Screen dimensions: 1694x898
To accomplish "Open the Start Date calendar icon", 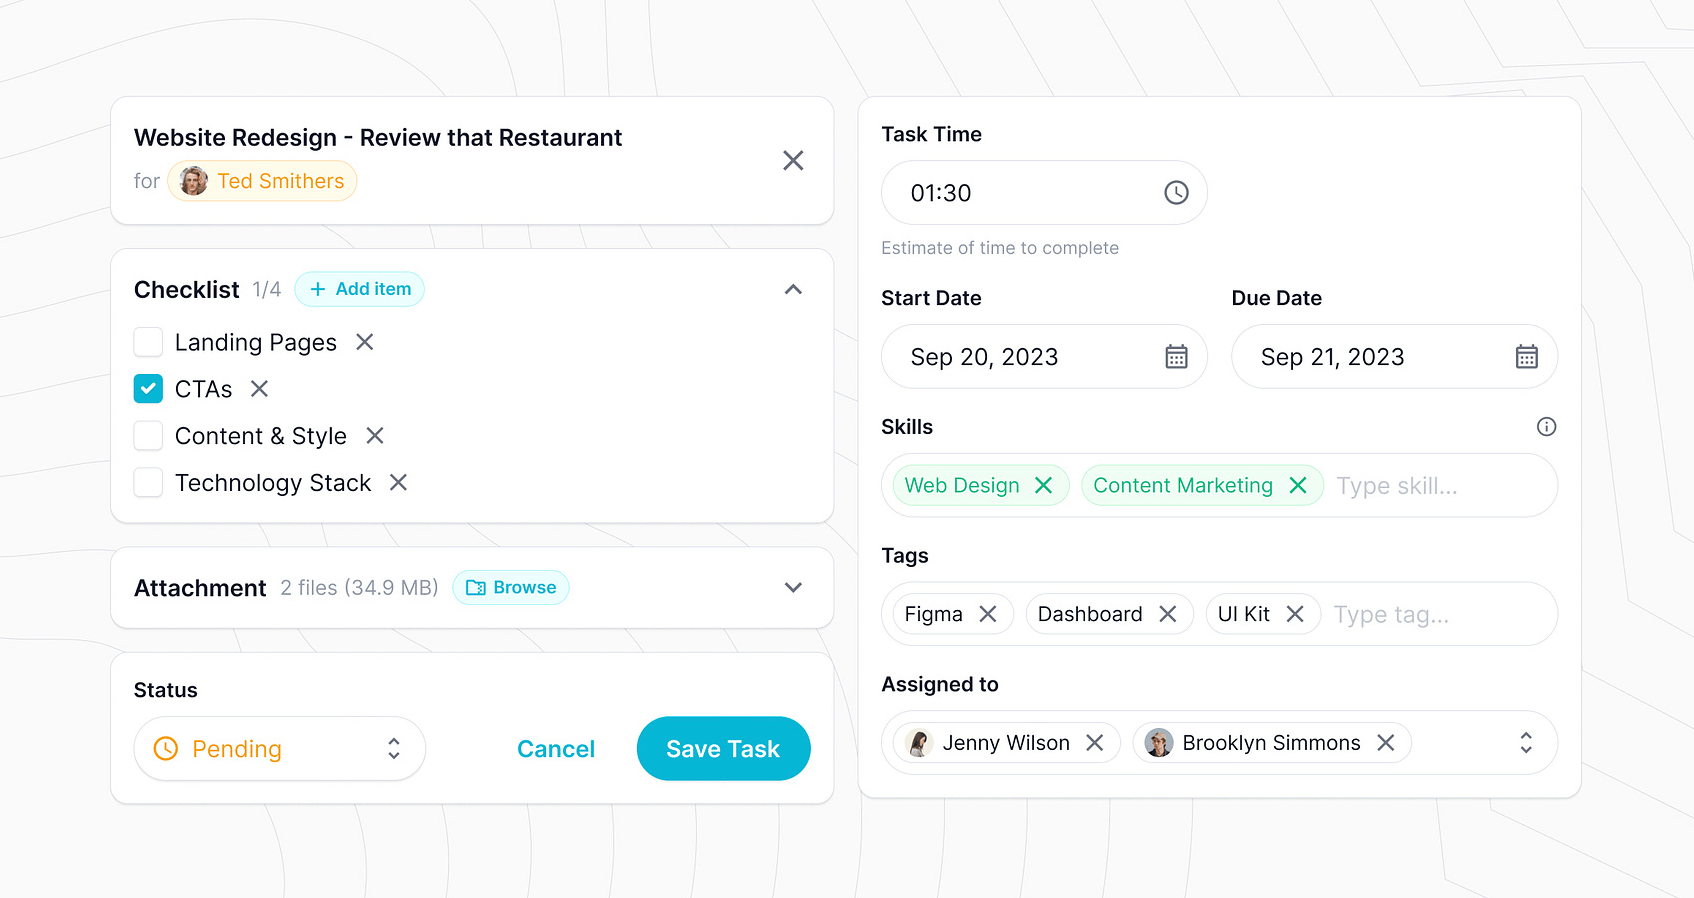I will click(x=1176, y=357).
